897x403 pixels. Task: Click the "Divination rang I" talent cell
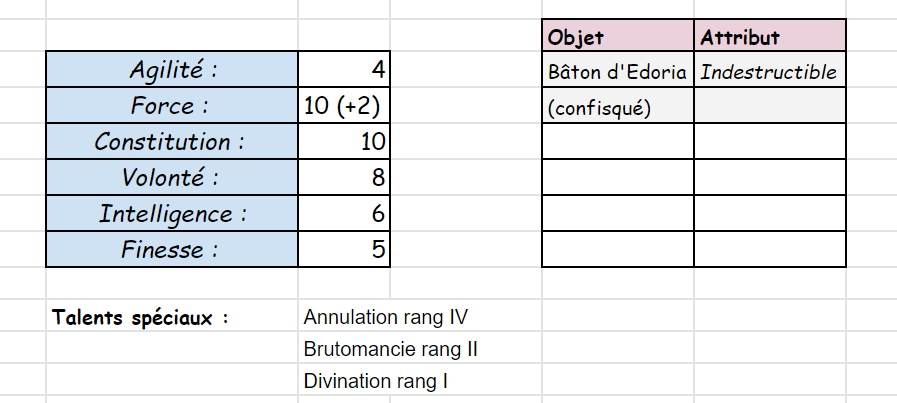coord(376,381)
